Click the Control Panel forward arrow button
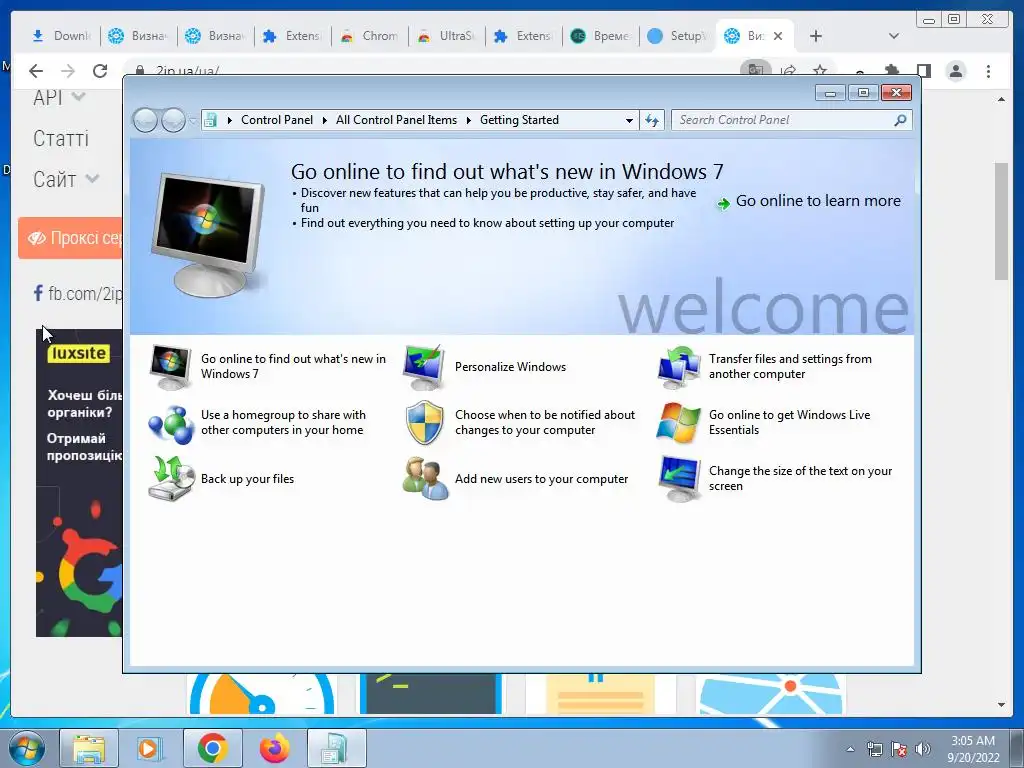1024x768 pixels. tap(173, 120)
